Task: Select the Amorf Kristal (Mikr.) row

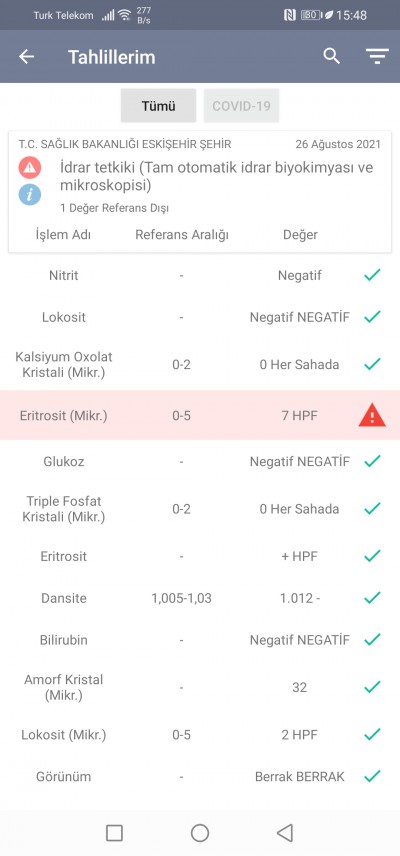Action: tap(200, 687)
